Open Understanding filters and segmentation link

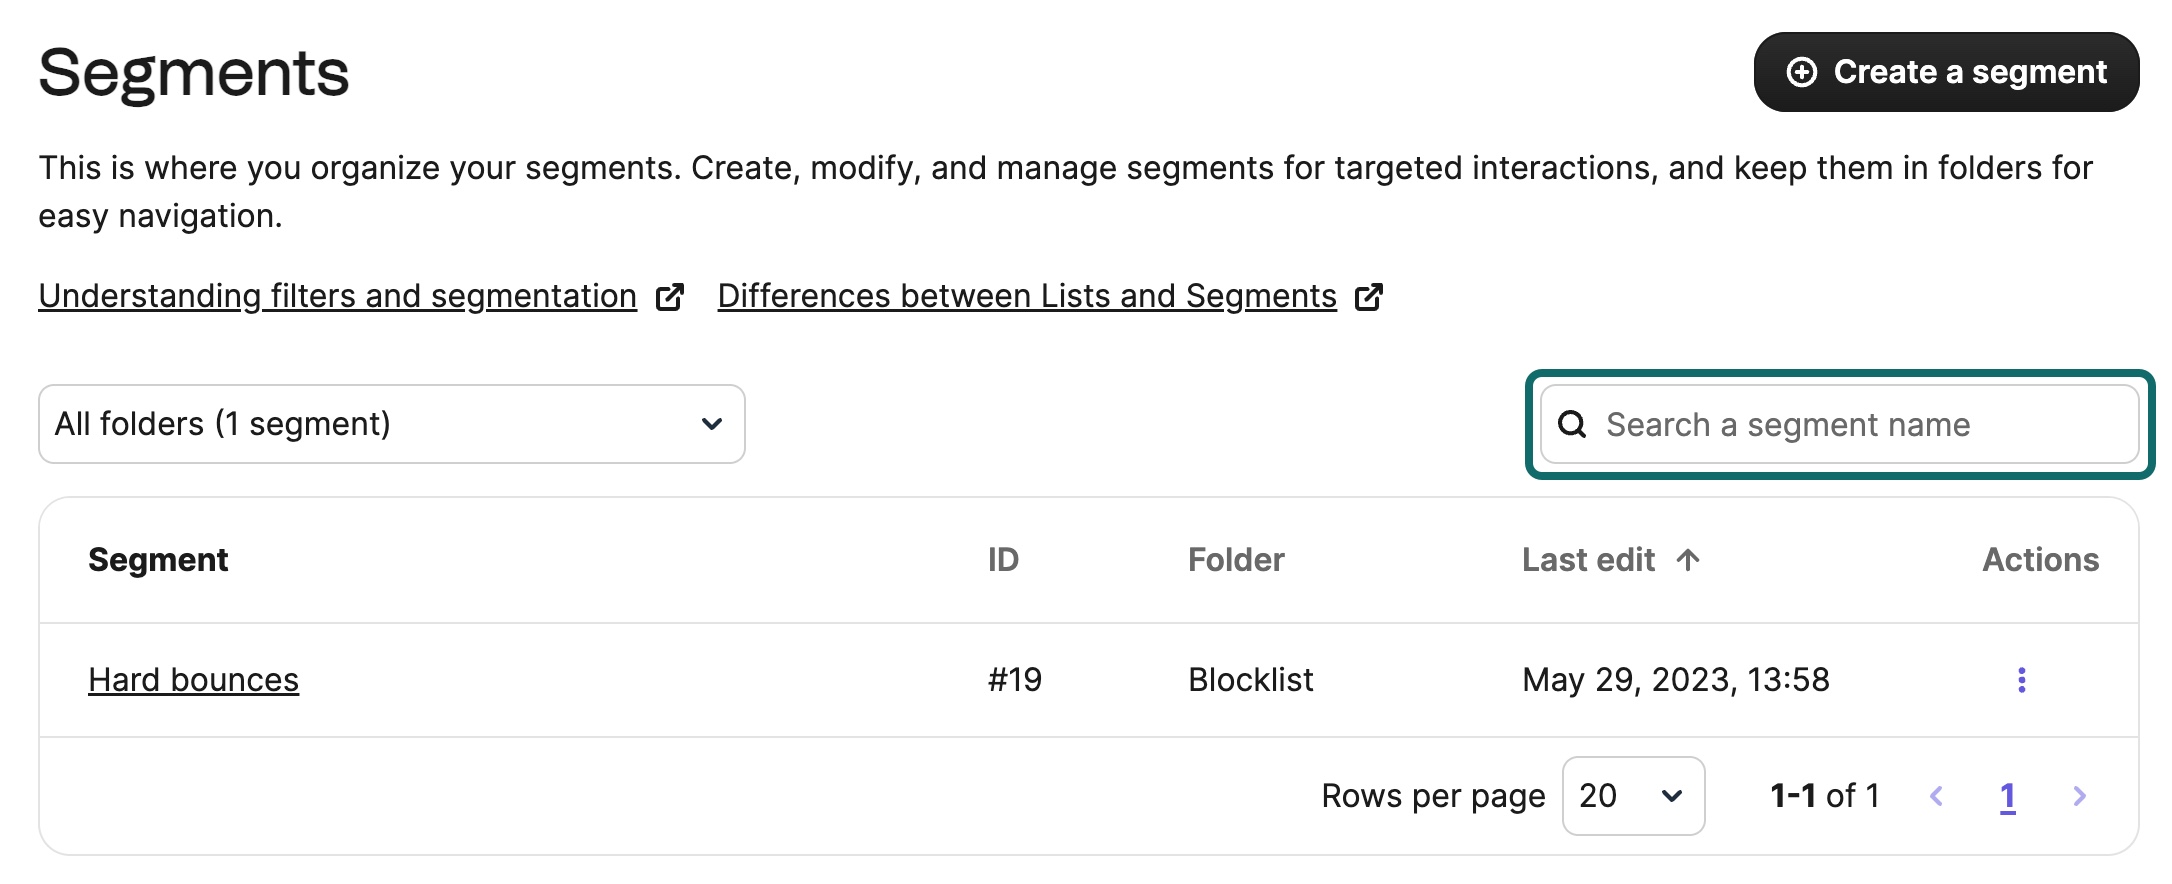(337, 296)
